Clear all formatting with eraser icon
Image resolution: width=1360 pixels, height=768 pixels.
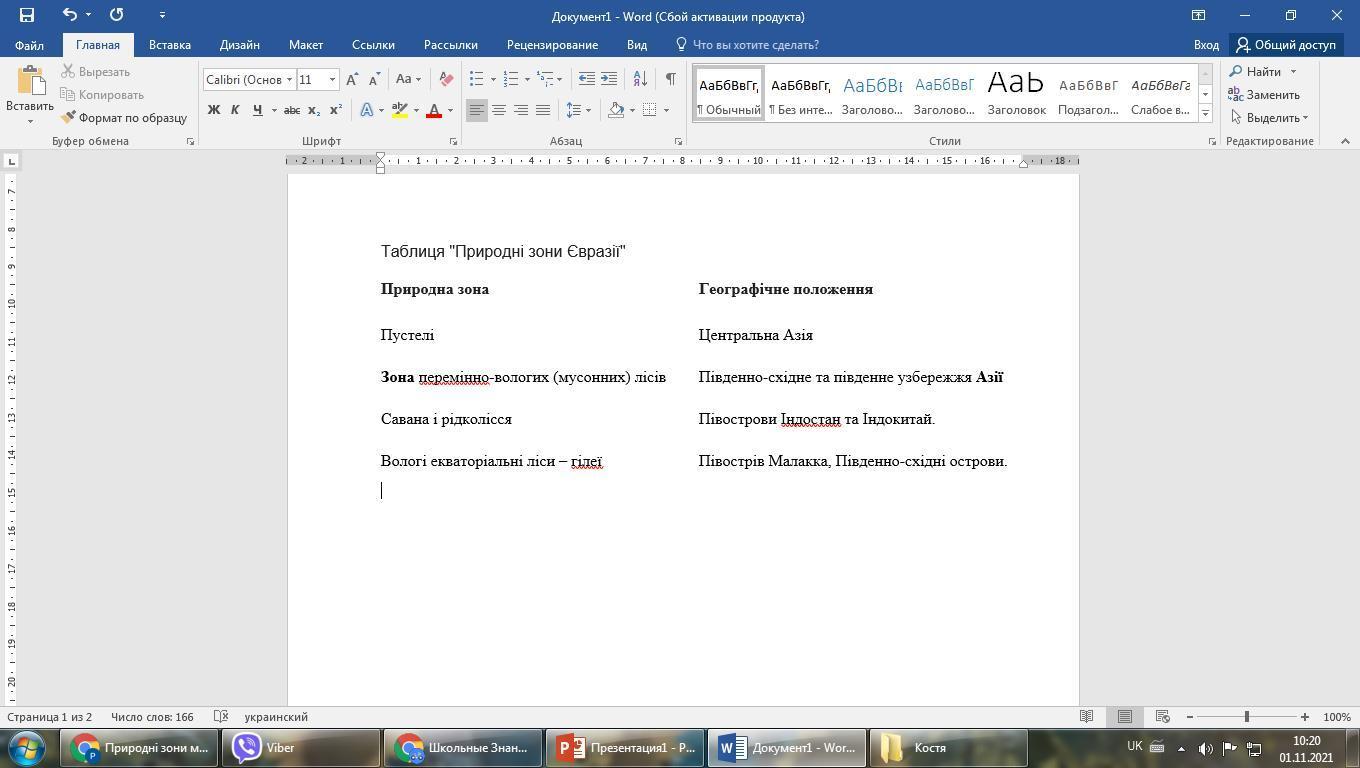click(446, 79)
